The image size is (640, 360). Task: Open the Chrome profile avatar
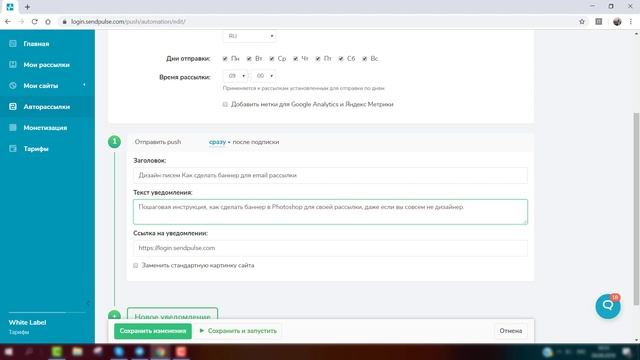pyautogui.click(x=617, y=22)
